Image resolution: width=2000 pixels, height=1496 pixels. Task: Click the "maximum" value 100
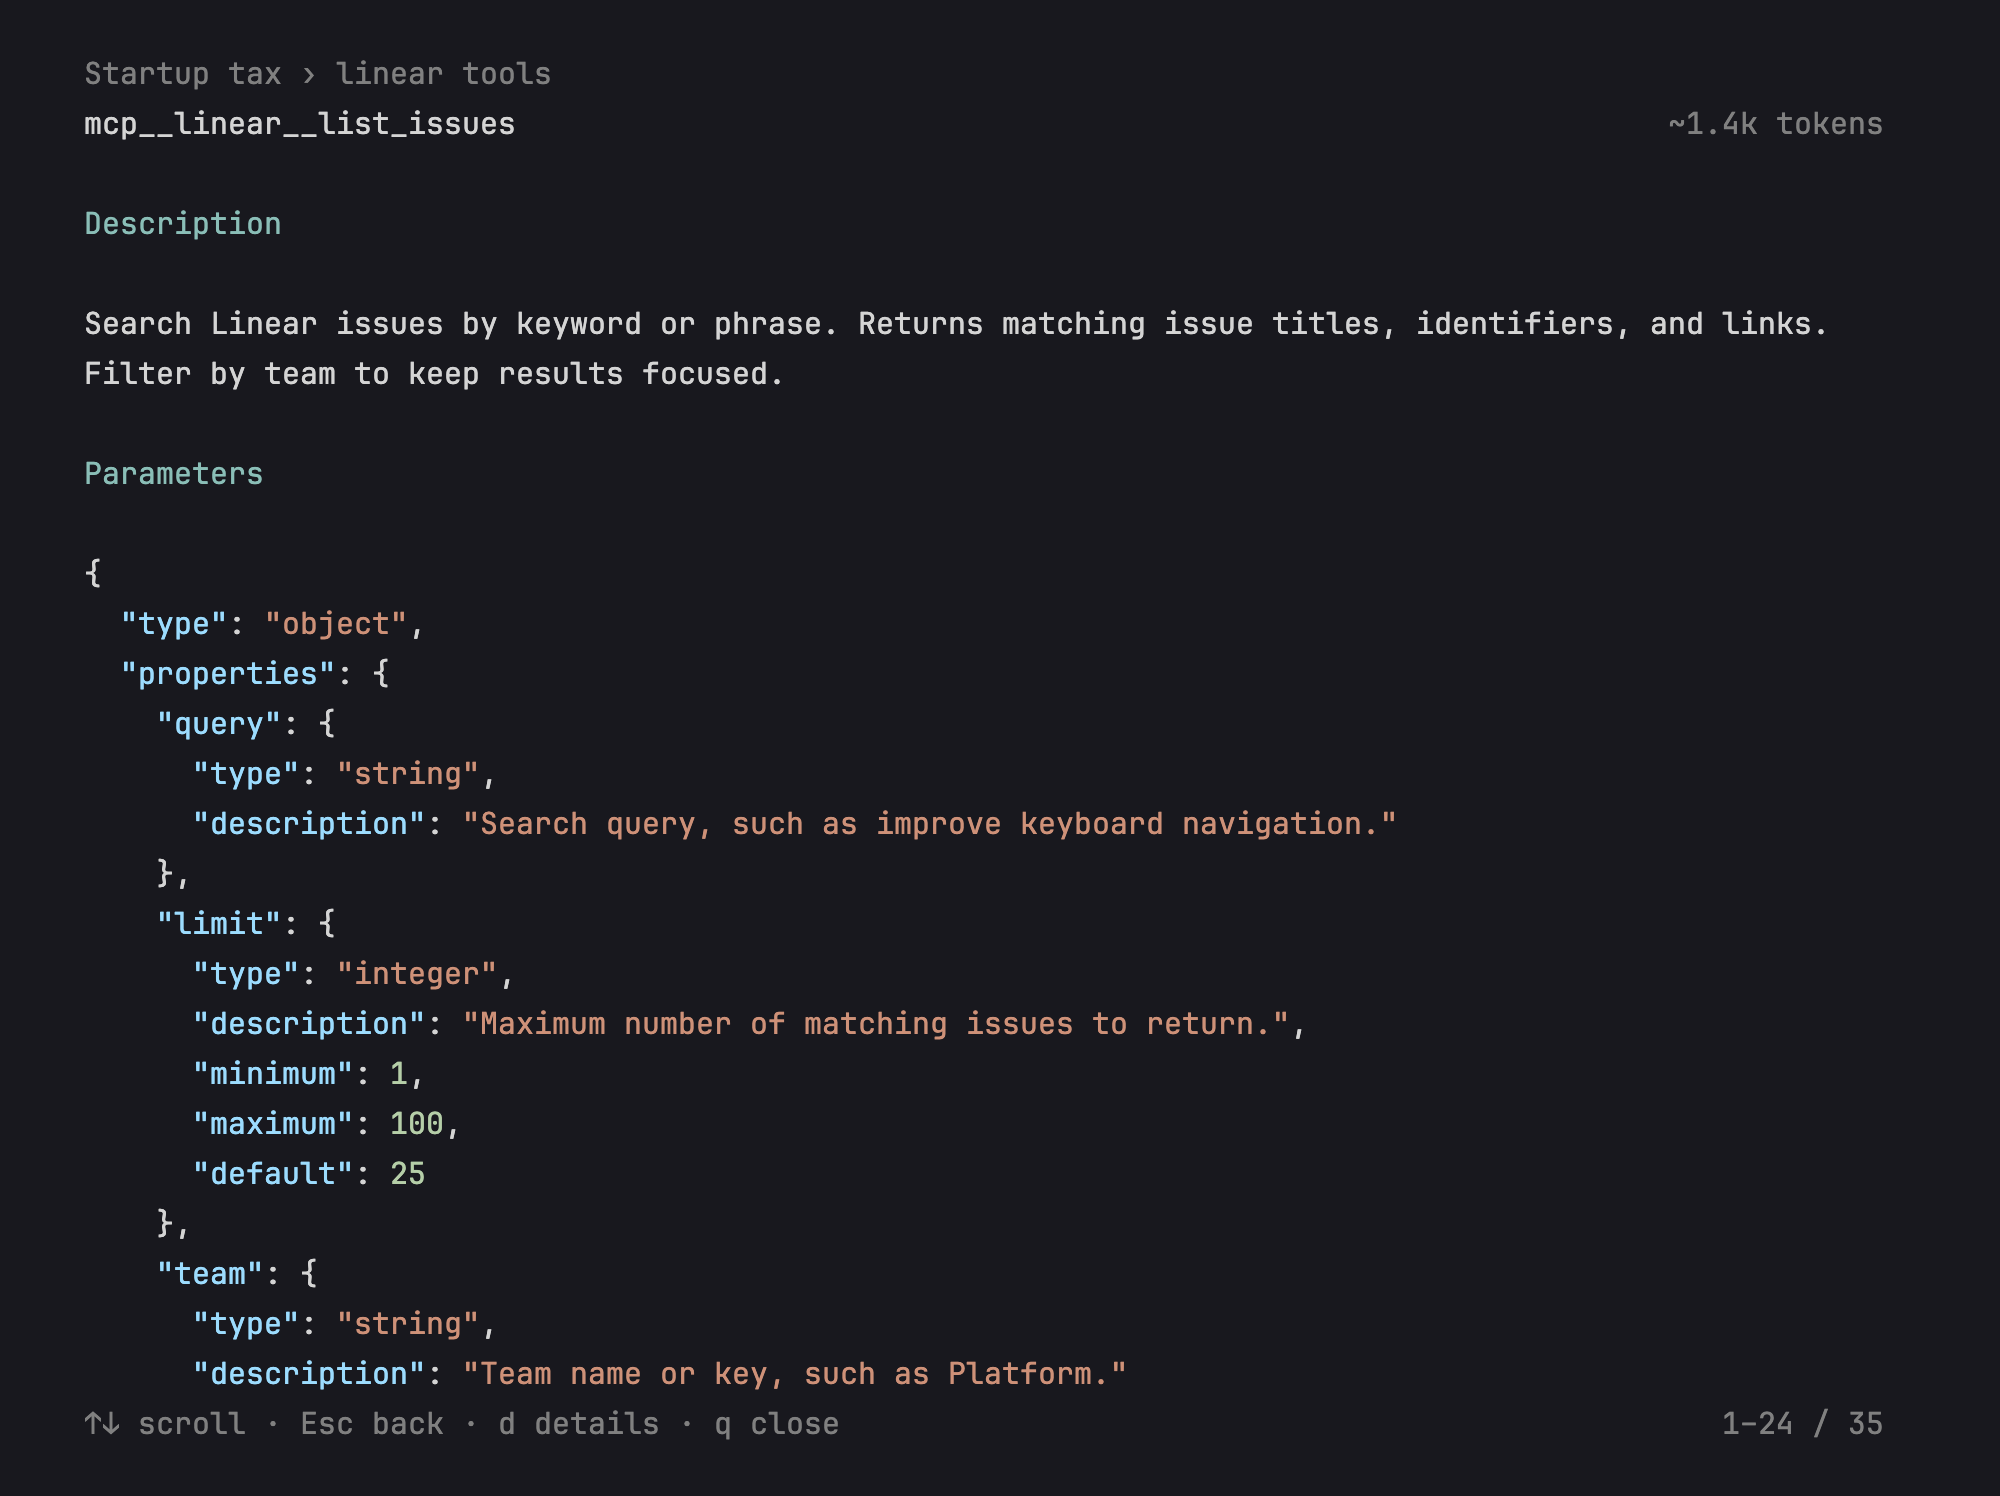click(x=416, y=1124)
